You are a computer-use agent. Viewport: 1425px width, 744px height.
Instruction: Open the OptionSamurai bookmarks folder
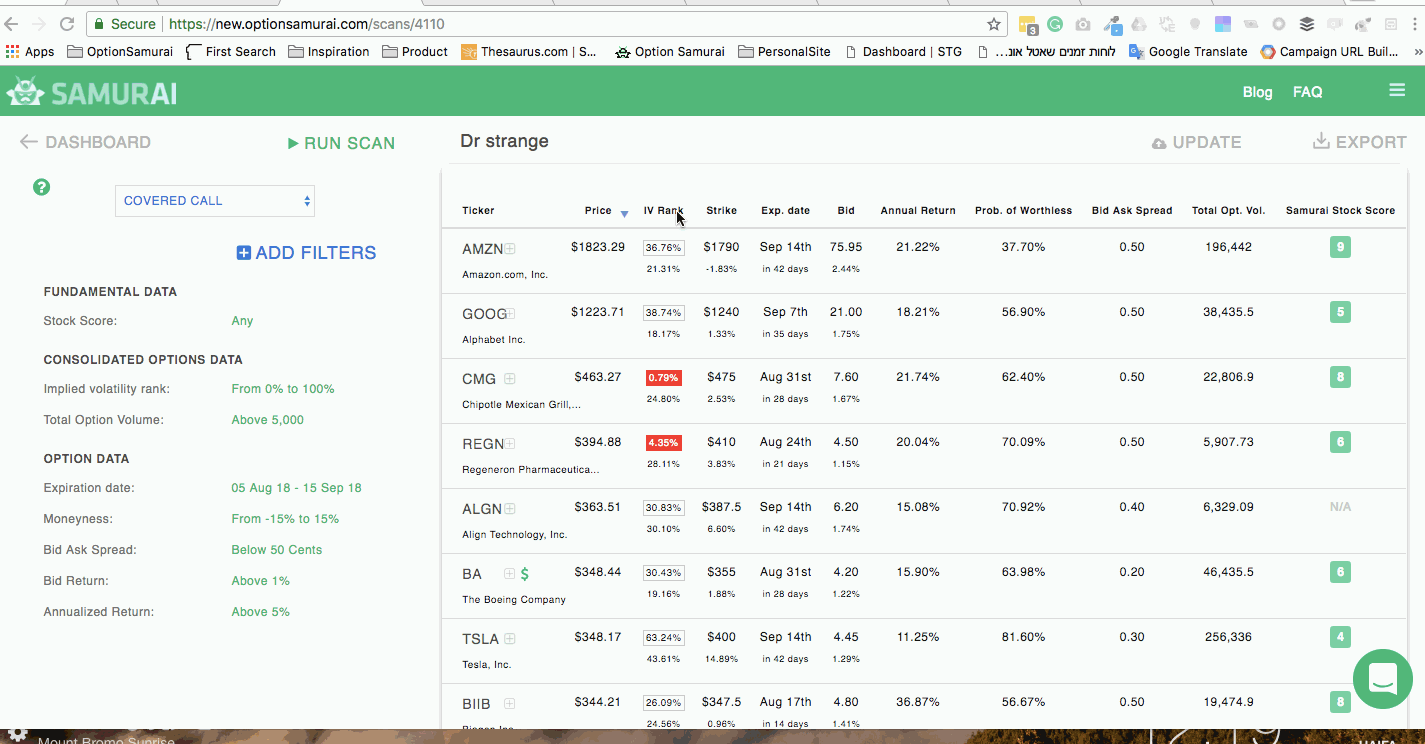[120, 51]
